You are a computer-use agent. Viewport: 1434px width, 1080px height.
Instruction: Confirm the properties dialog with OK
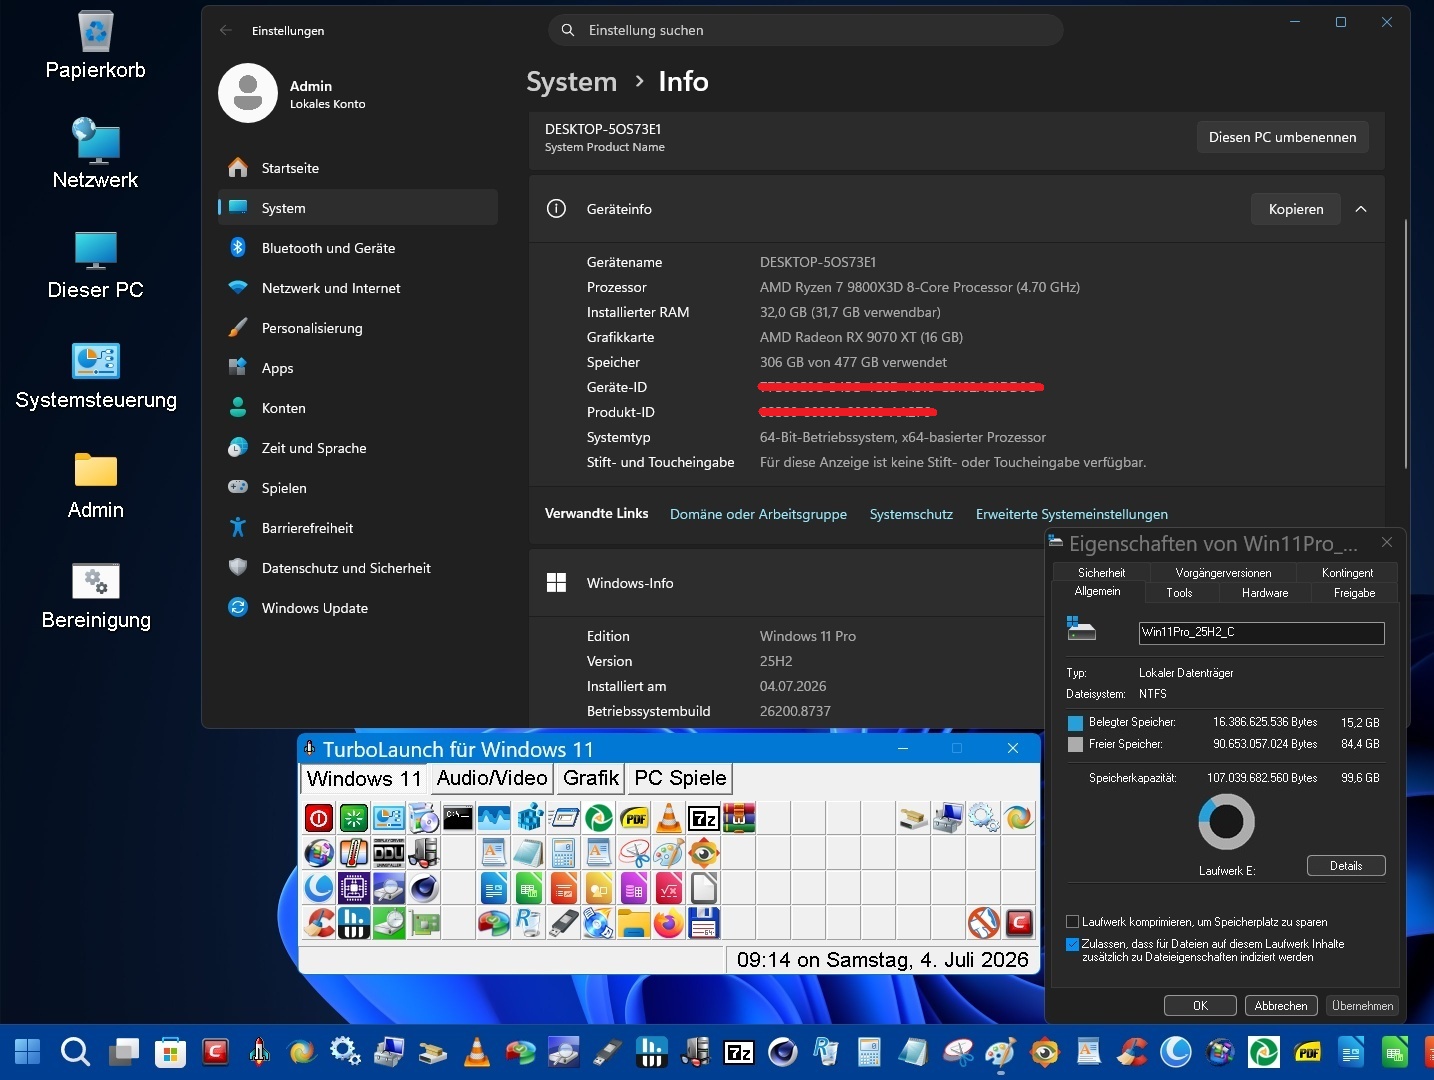(1200, 1006)
